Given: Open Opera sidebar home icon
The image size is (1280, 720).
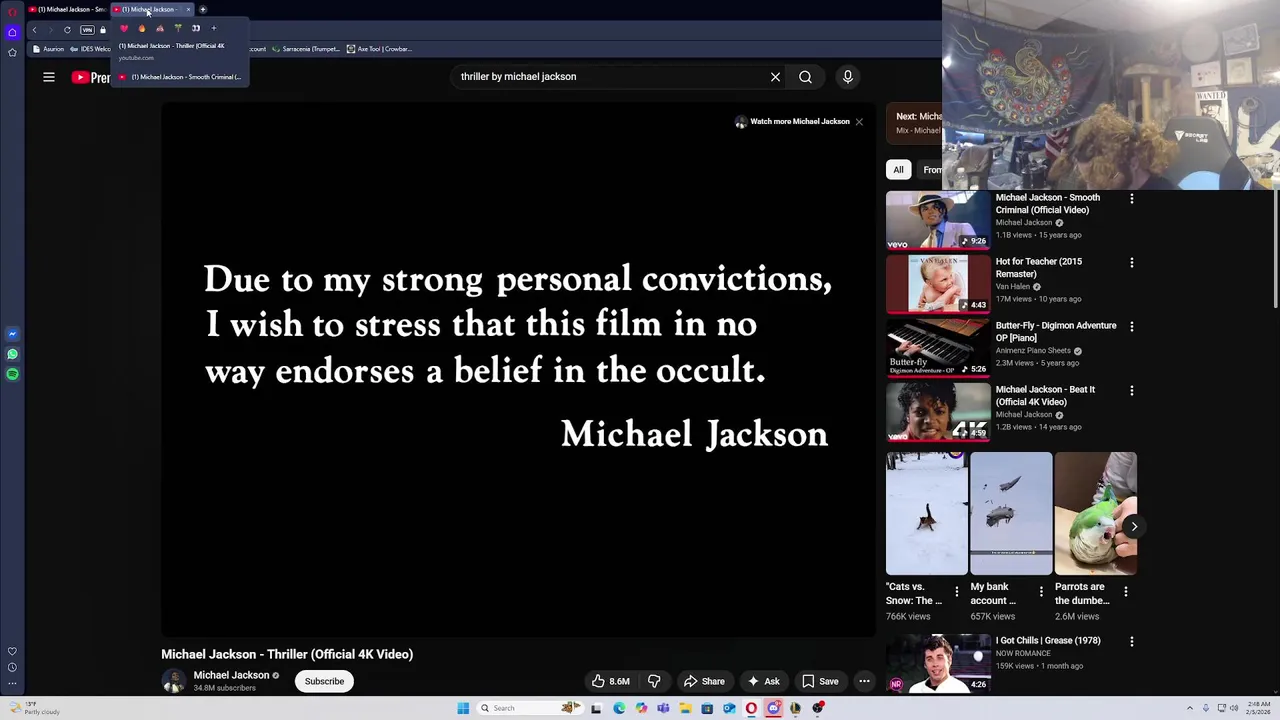Looking at the screenshot, I should pos(12,32).
